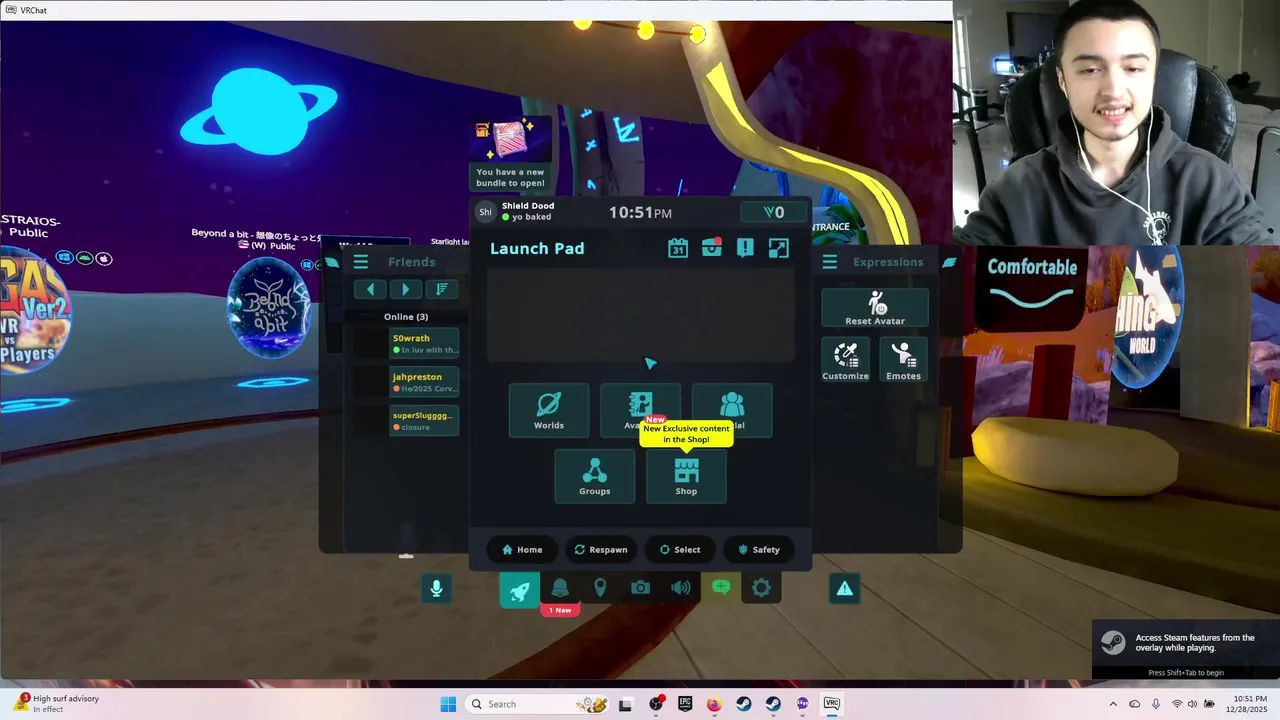Click the Home button

[x=522, y=549]
